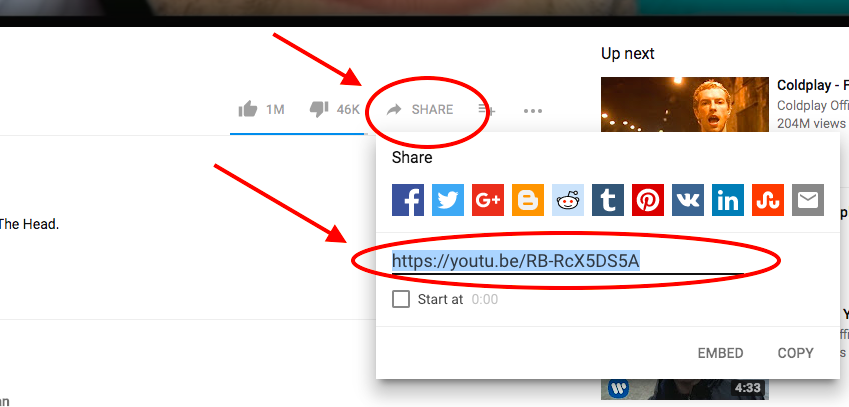Post to Reddit using its icon
This screenshot has height=407, width=849.
point(568,201)
